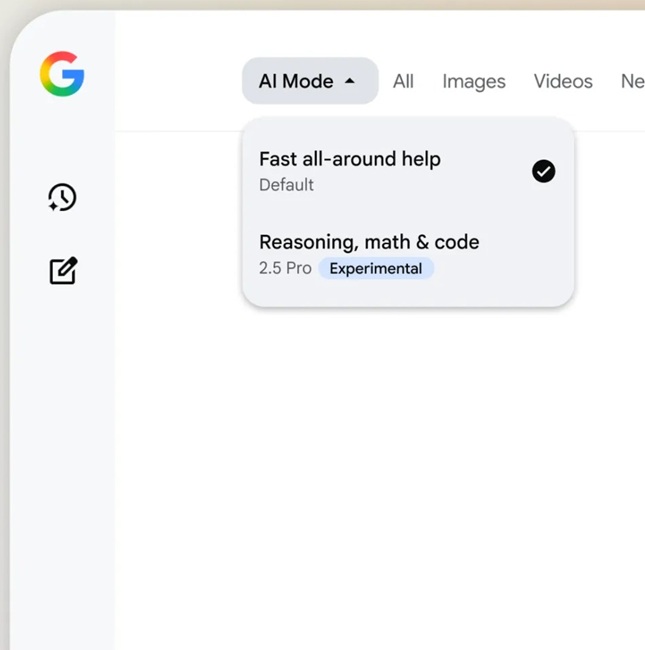Image resolution: width=645 pixels, height=650 pixels.
Task: Collapse the AI Mode dropdown button
Action: (x=310, y=81)
